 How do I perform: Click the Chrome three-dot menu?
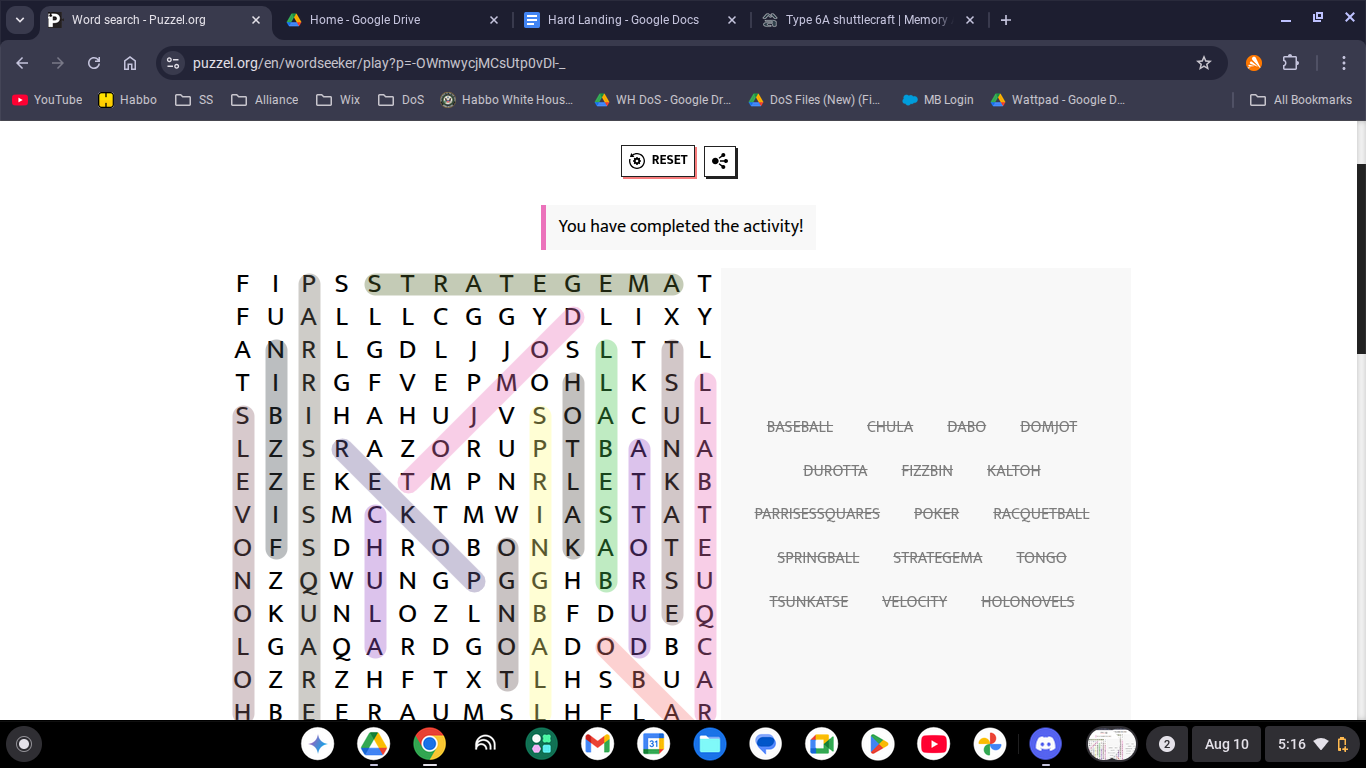(x=1345, y=63)
